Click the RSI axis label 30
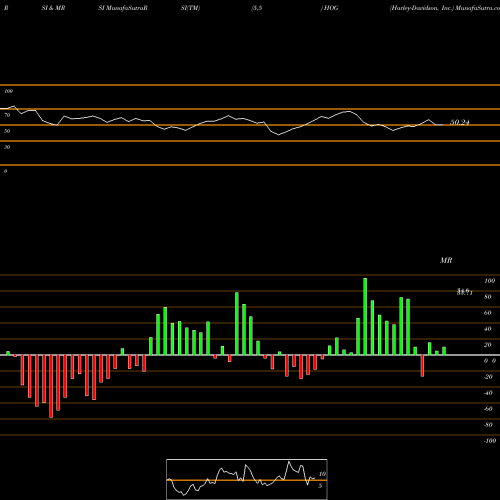Image resolution: width=500 pixels, height=500 pixels. pyautogui.click(x=7, y=147)
